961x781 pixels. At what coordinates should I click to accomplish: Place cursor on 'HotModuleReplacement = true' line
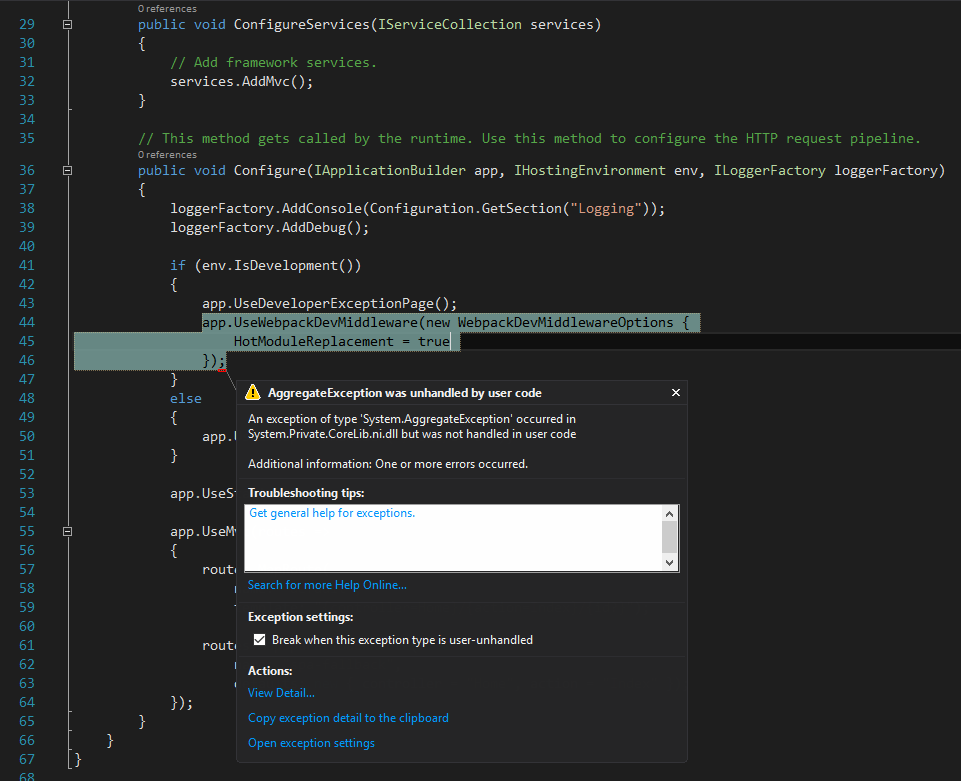(341, 342)
